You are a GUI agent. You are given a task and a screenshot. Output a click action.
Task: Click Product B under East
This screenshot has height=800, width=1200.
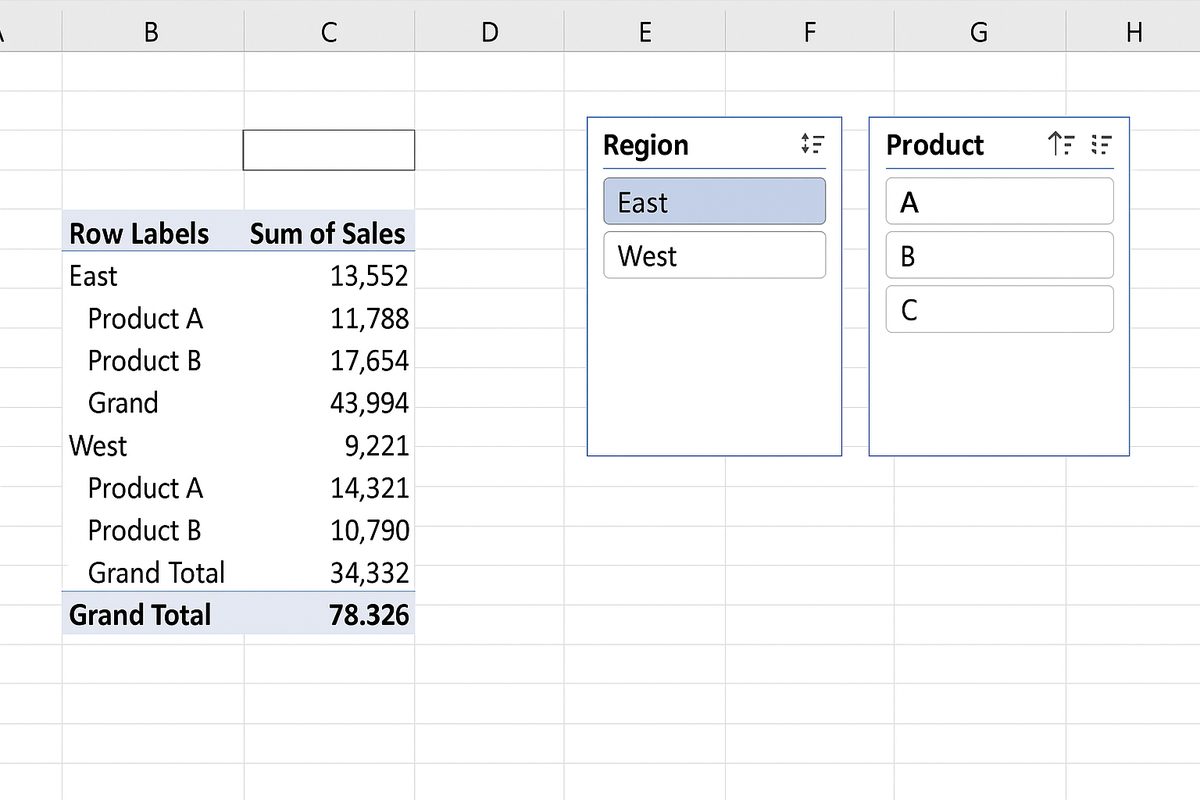pos(145,360)
